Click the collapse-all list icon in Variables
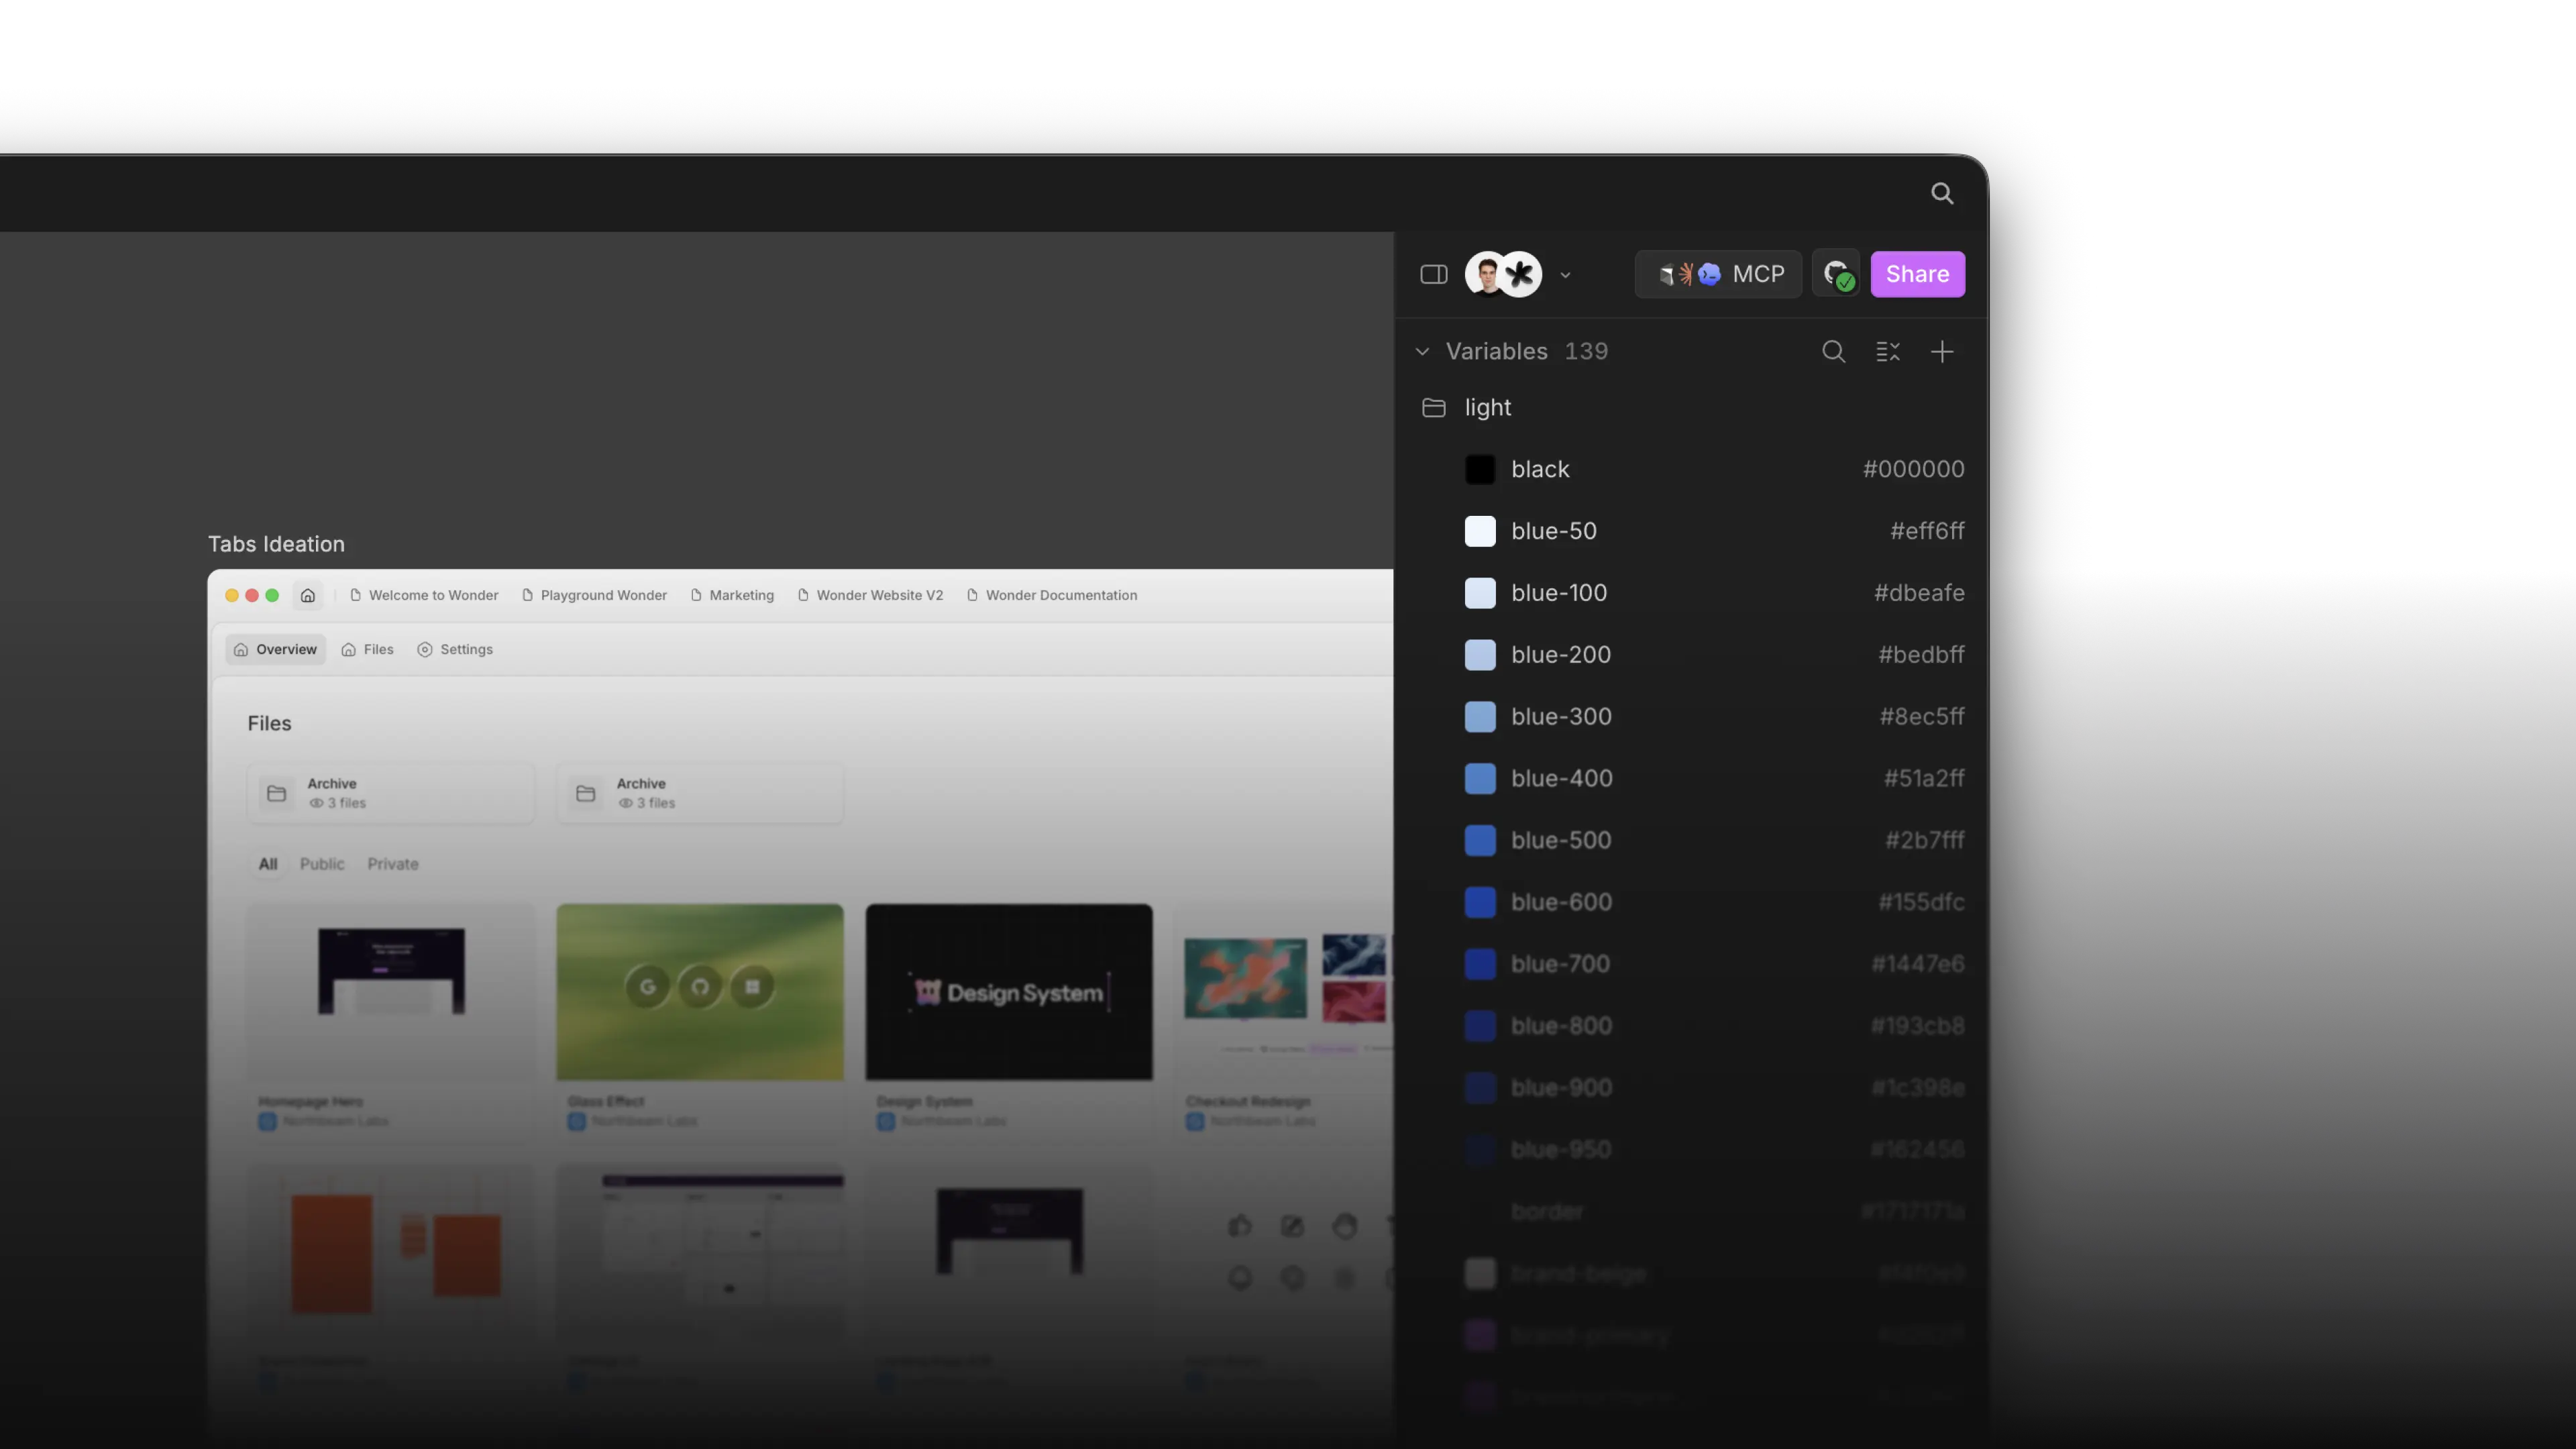The height and width of the screenshot is (1449, 2576). (x=1887, y=352)
